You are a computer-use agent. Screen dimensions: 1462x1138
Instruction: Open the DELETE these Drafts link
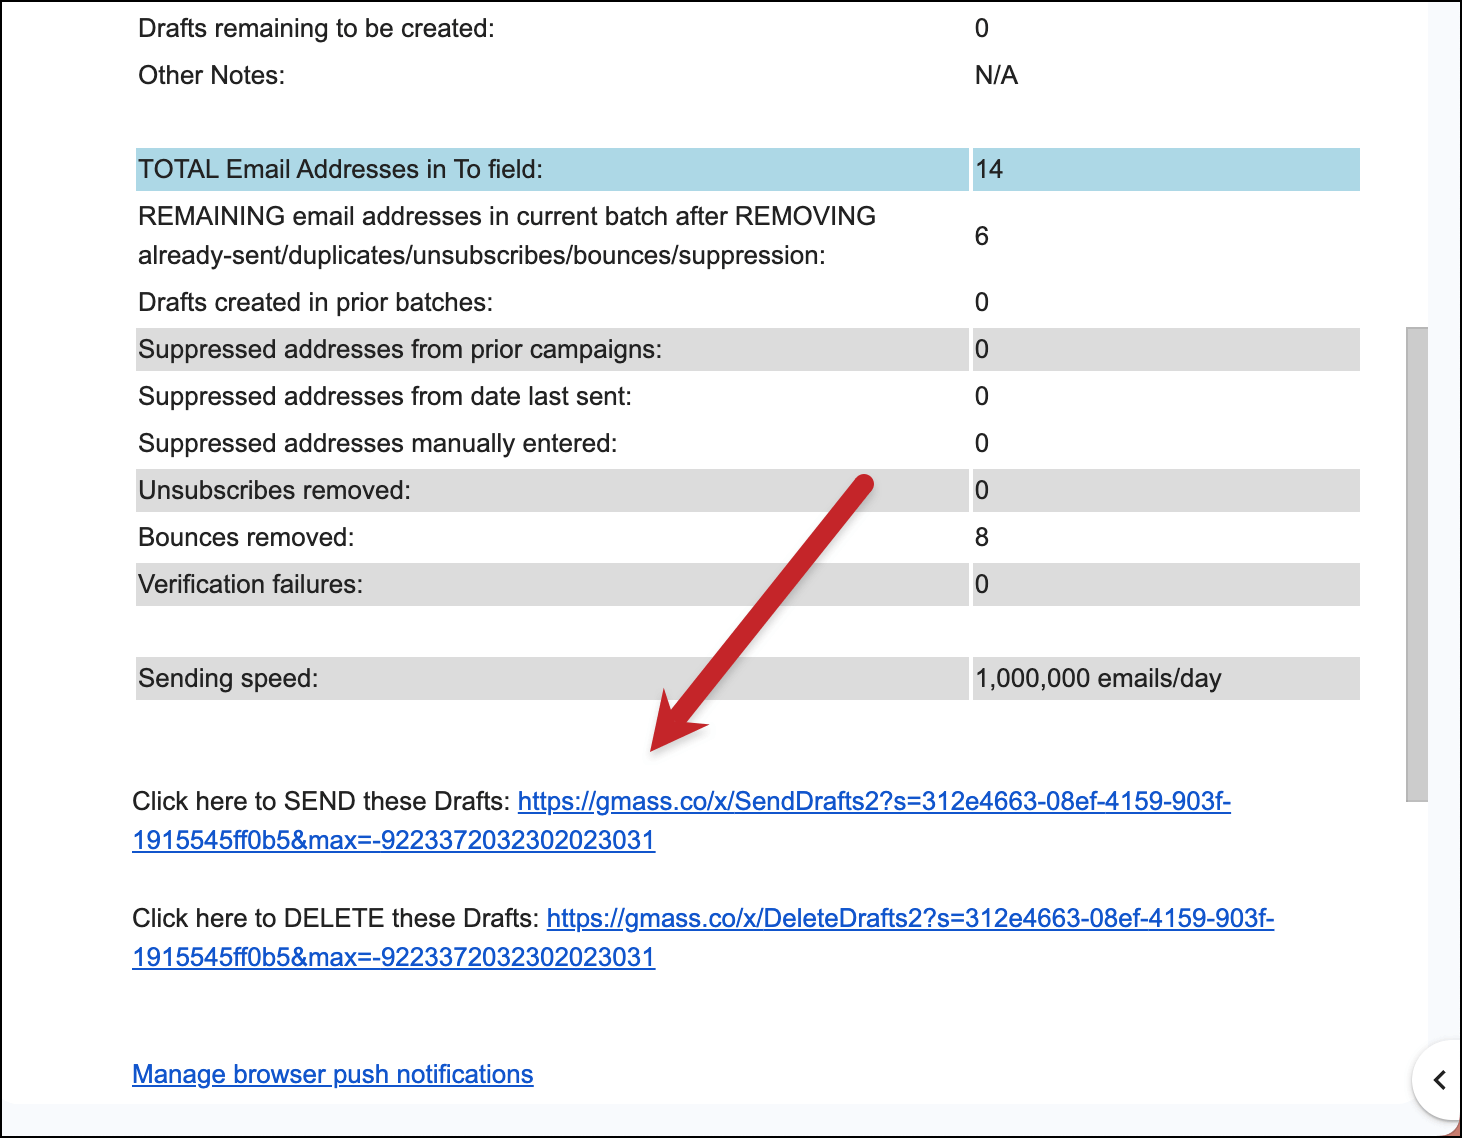tap(909, 918)
